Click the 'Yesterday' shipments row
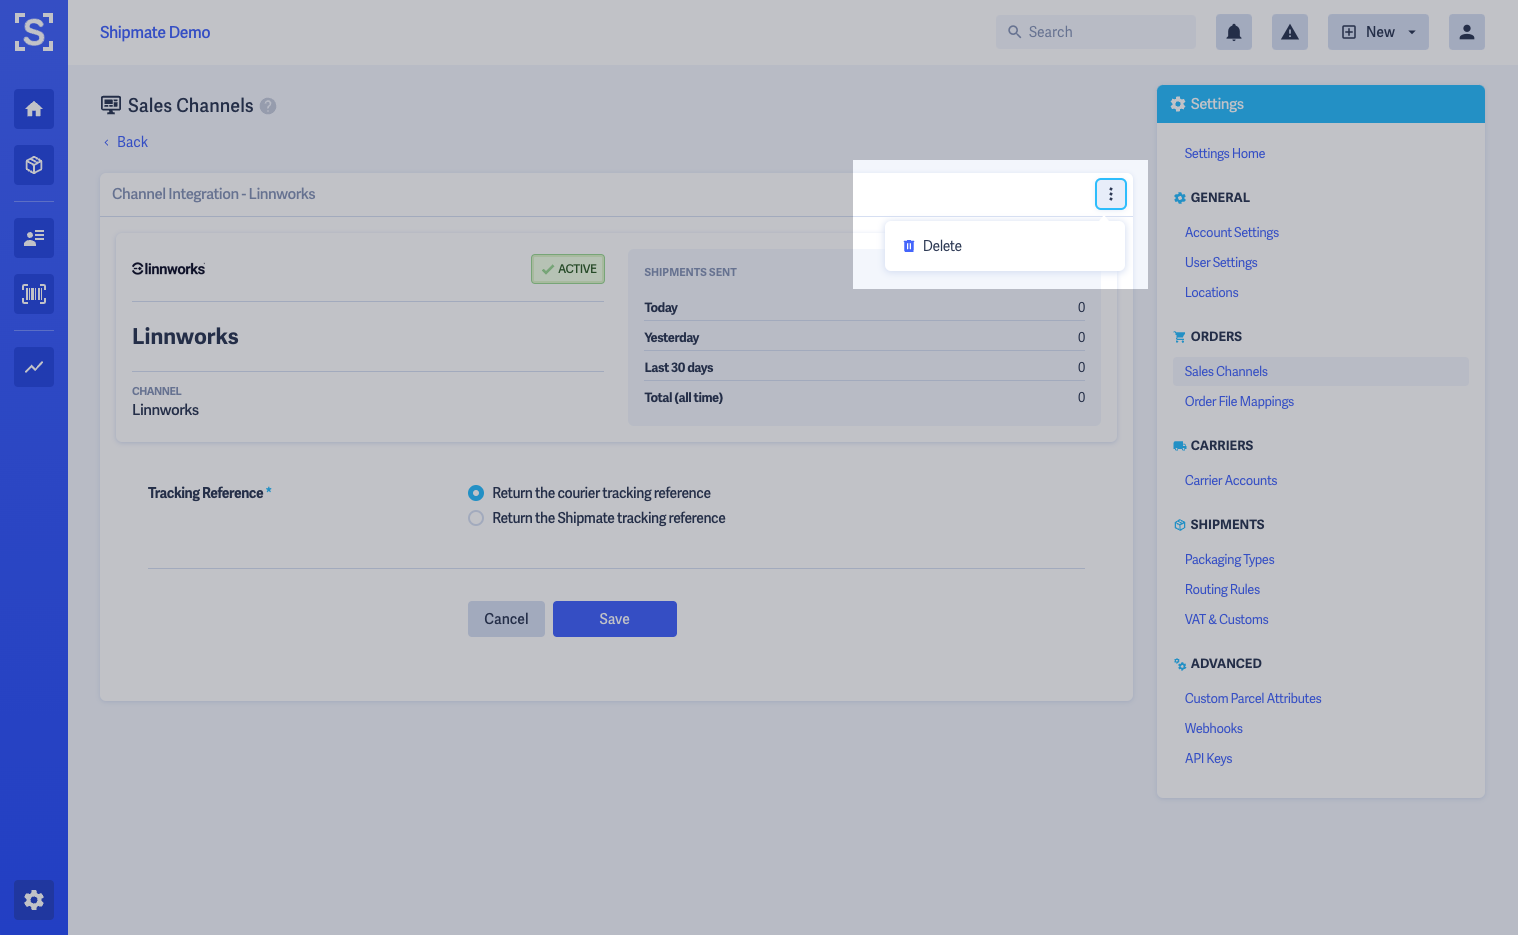The width and height of the screenshot is (1518, 935). (x=864, y=337)
